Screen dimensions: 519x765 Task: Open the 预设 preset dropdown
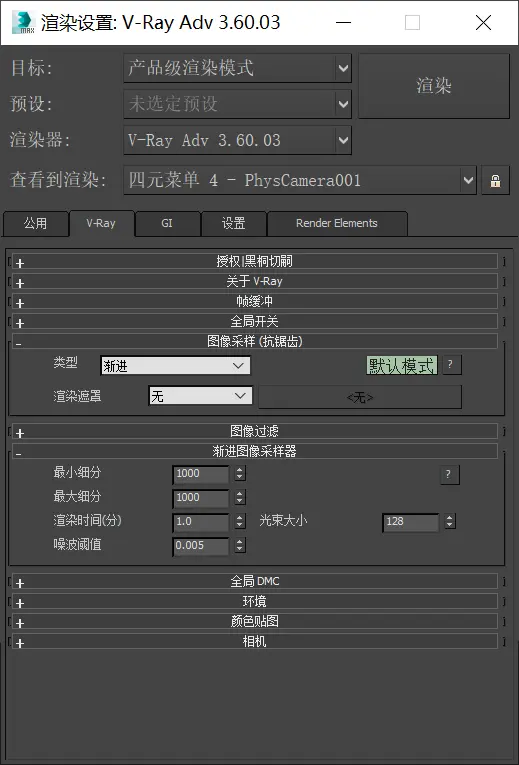[238, 104]
